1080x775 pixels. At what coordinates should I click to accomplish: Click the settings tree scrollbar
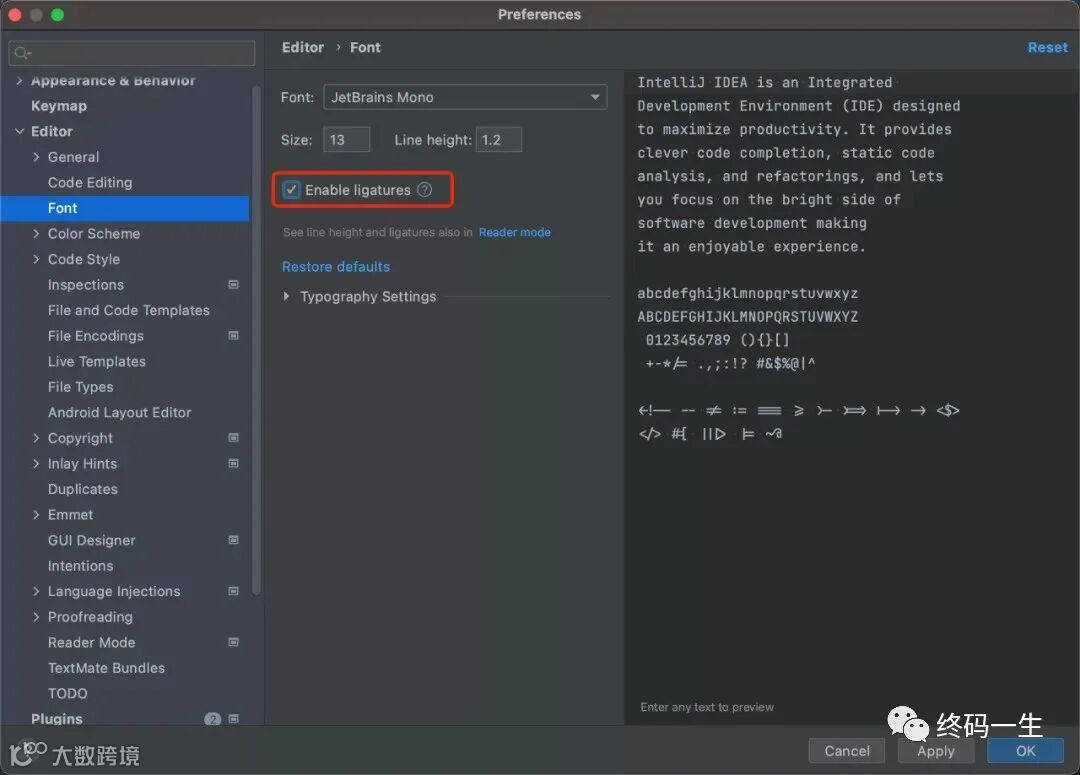tap(256, 339)
